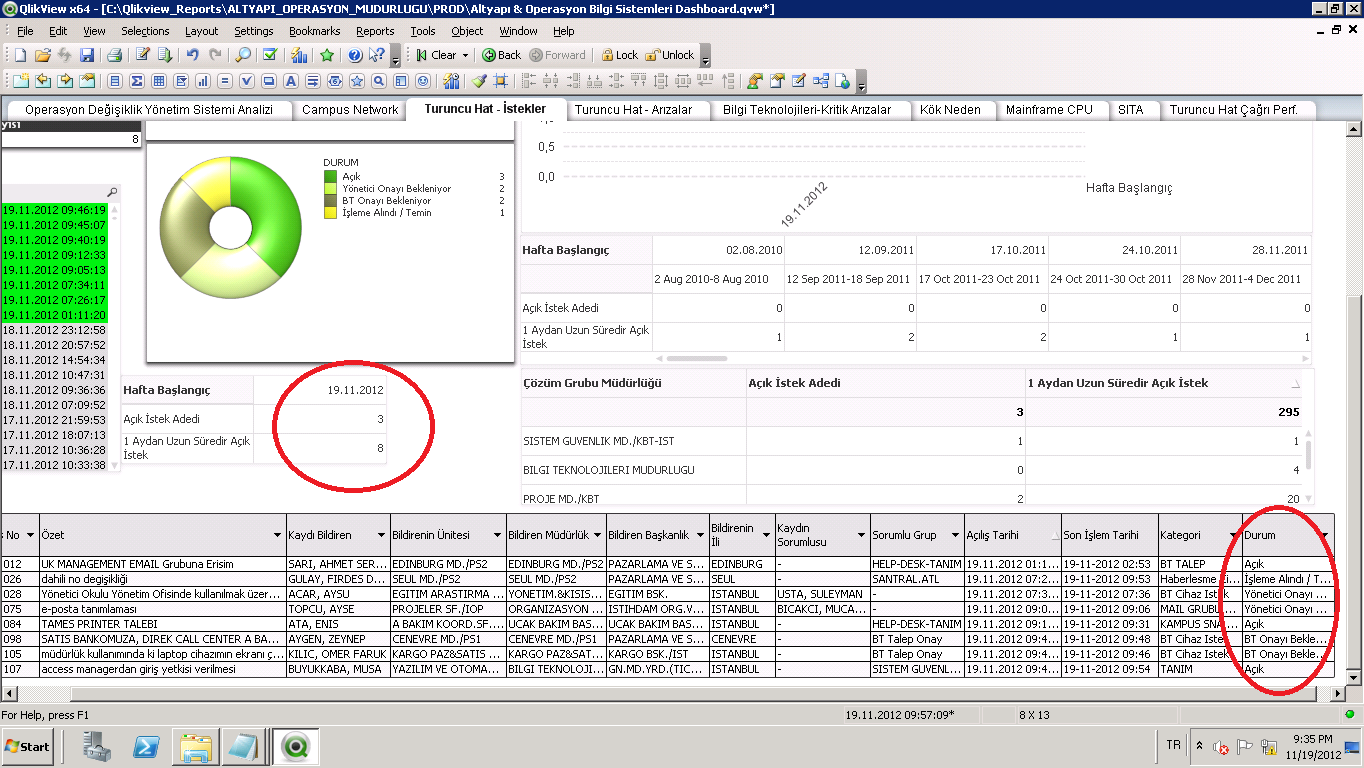
Task: Open the magnifier Search tool in the toolbar
Action: point(243,55)
